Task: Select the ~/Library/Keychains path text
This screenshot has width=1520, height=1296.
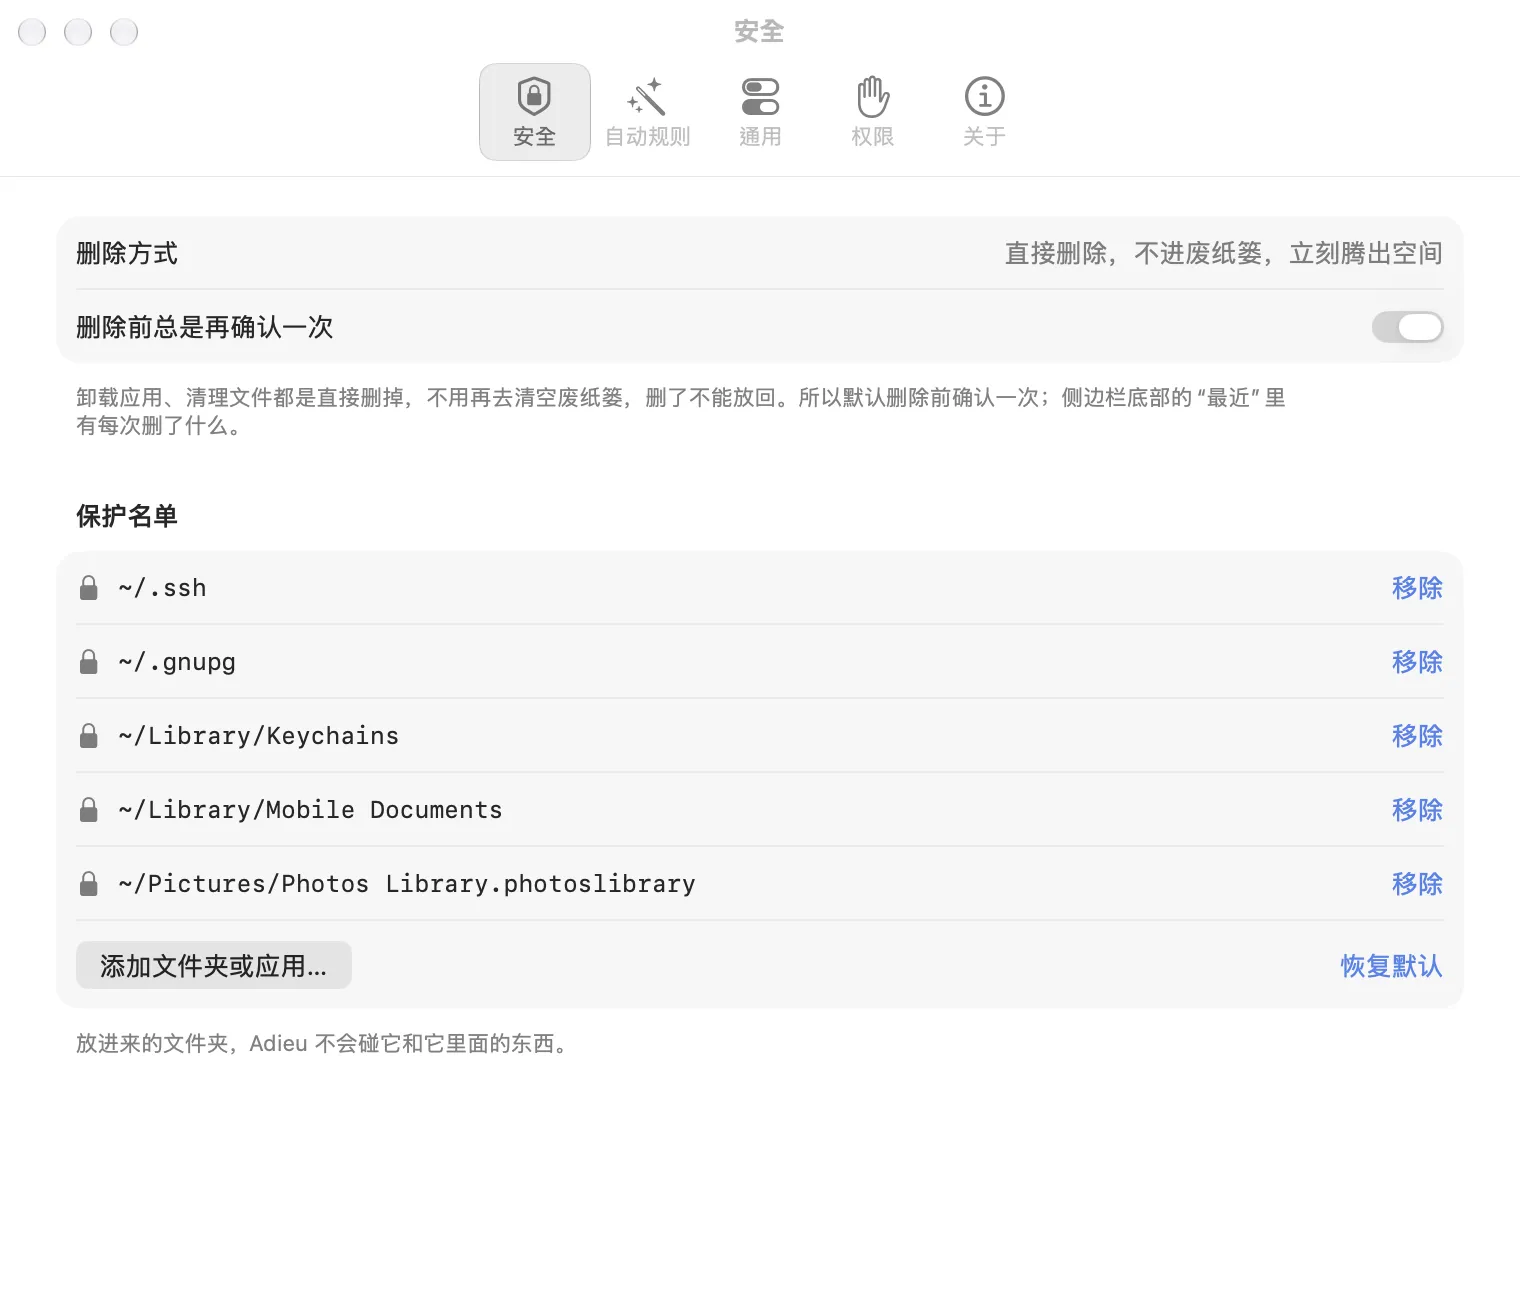Action: point(258,736)
